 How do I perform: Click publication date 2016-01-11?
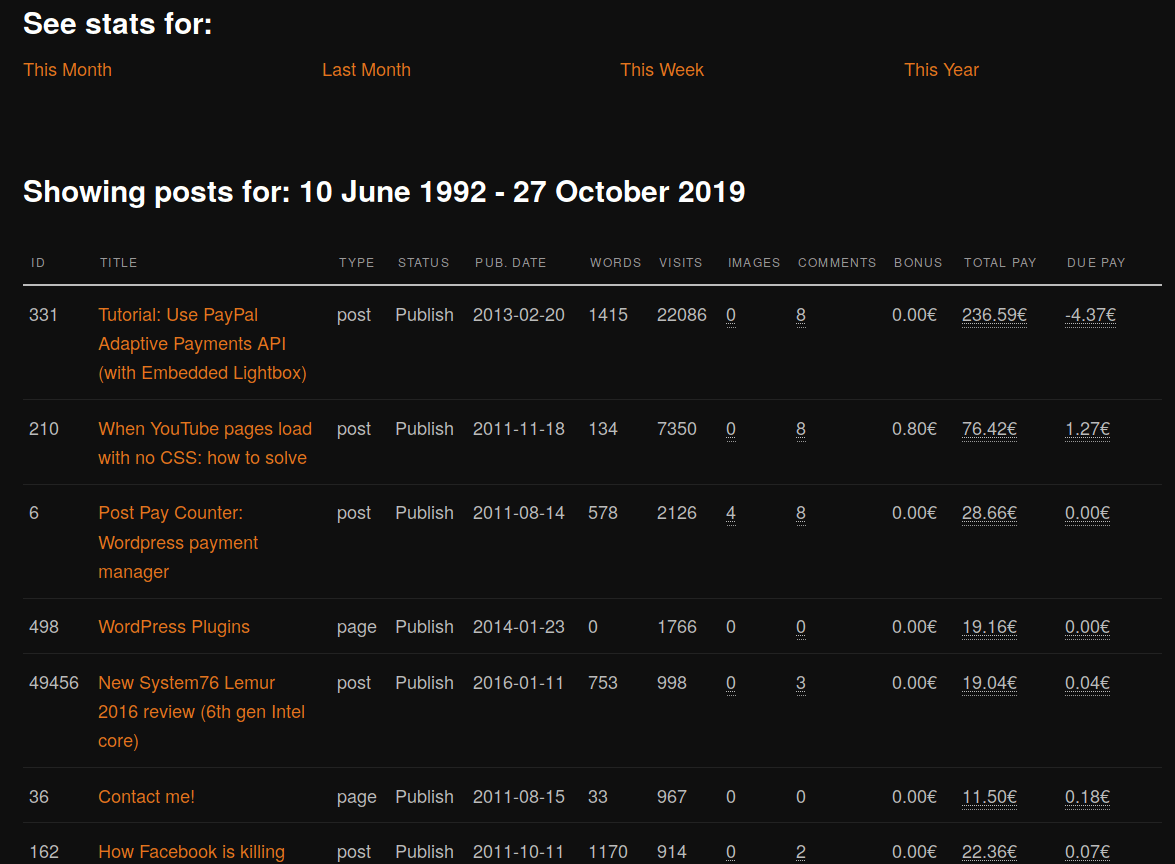518,683
